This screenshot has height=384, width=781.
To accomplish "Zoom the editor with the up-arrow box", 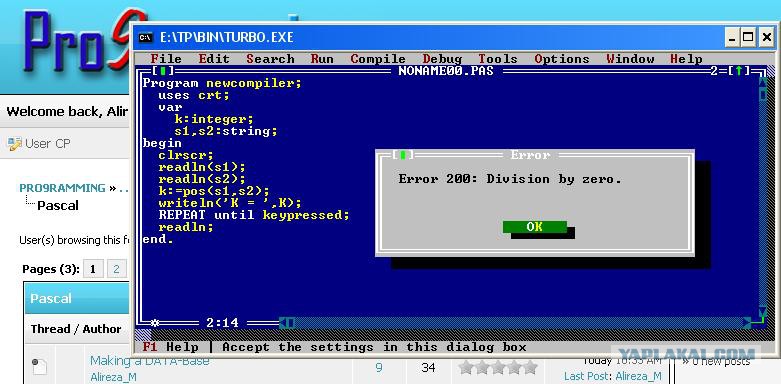I will pyautogui.click(x=739, y=71).
